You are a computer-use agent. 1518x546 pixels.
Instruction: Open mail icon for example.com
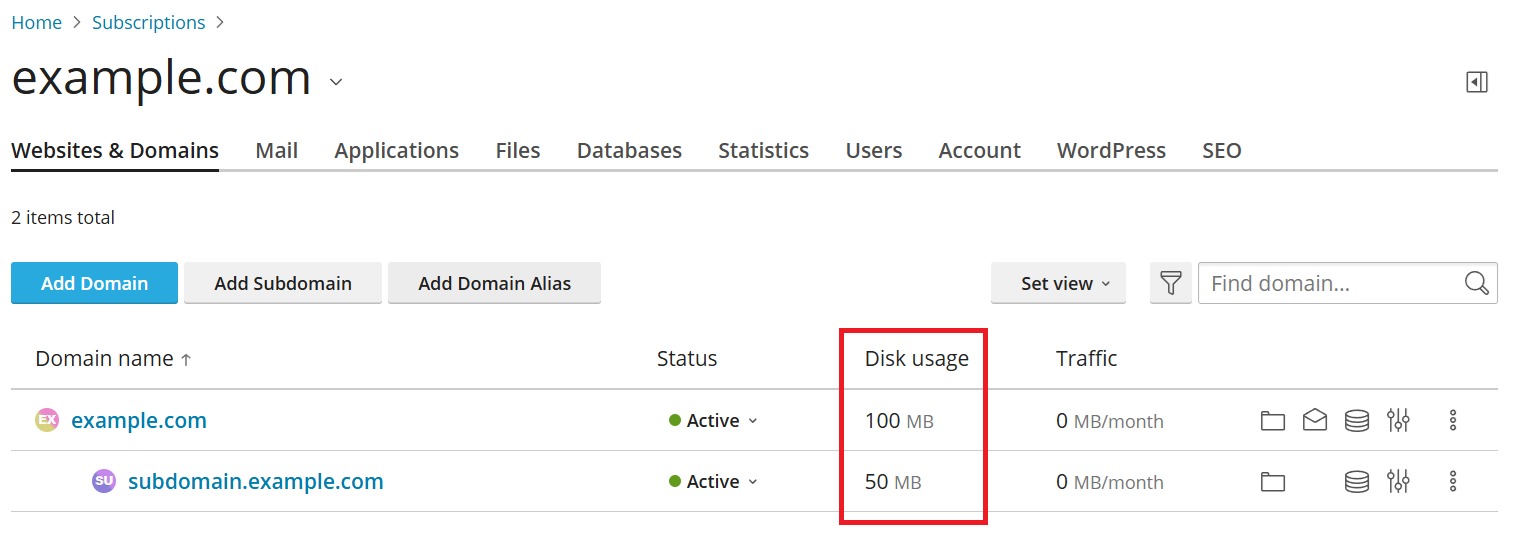coord(1315,421)
